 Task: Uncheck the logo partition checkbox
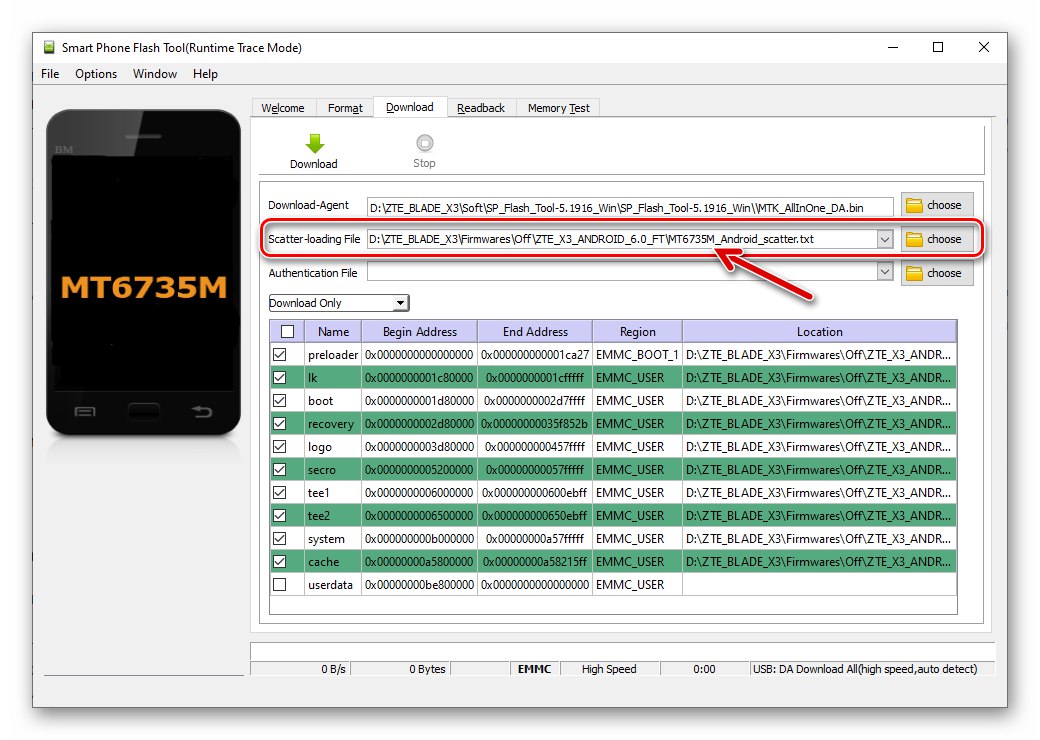[280, 446]
